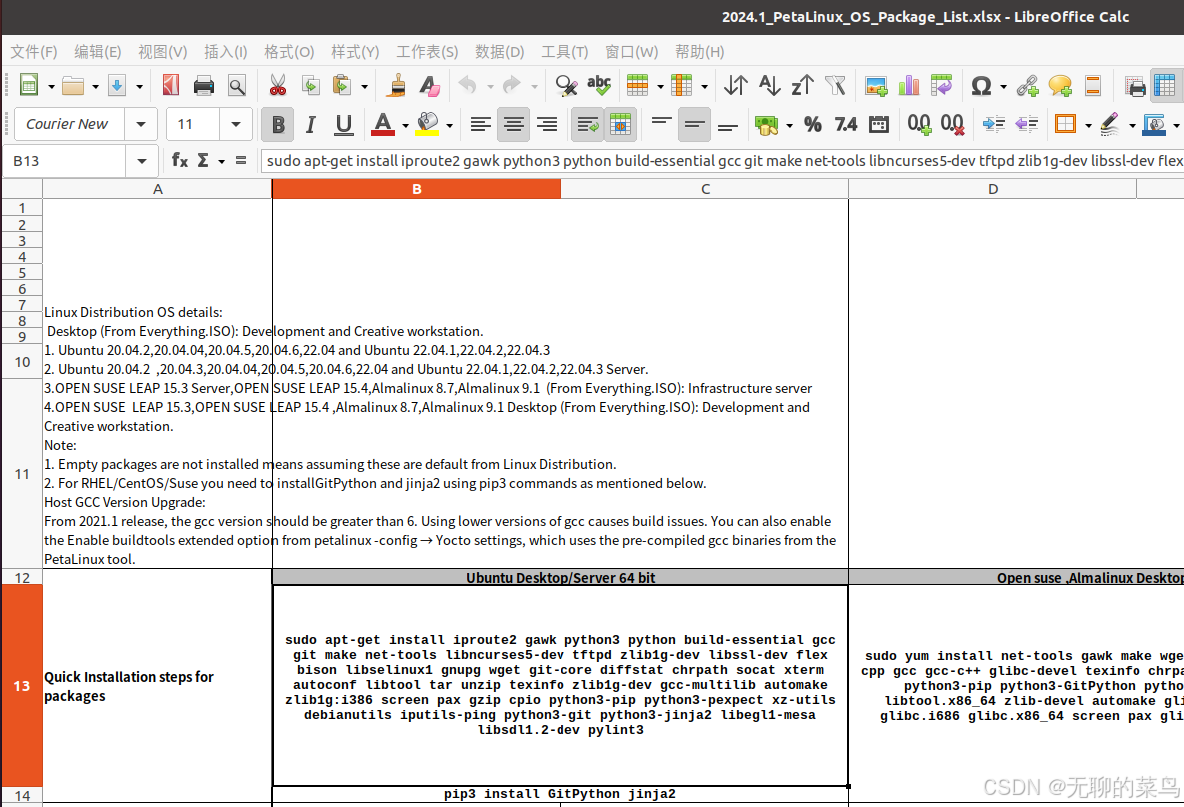The height and width of the screenshot is (807, 1184).
Task: Click the Formula equals icon
Action: [x=241, y=160]
